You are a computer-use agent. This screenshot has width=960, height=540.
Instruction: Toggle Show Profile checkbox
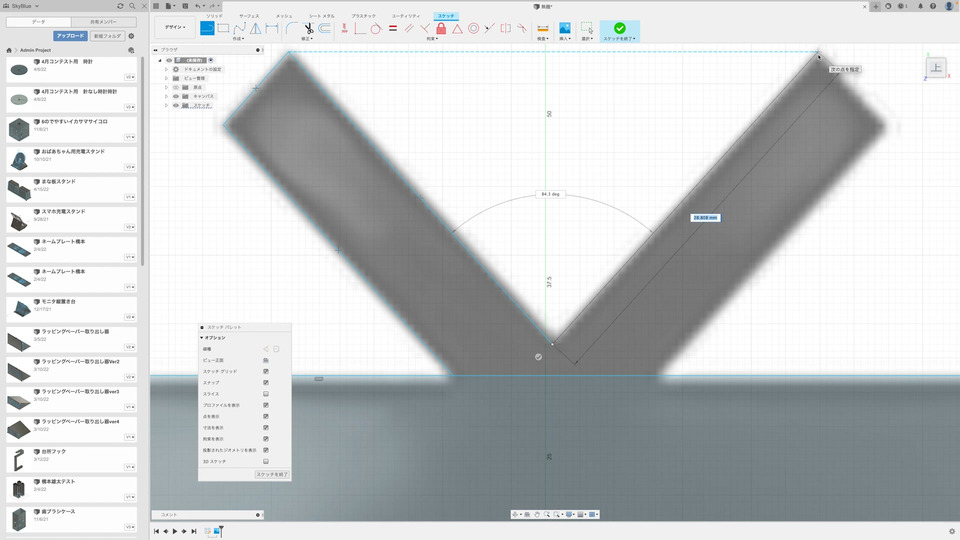[266, 405]
